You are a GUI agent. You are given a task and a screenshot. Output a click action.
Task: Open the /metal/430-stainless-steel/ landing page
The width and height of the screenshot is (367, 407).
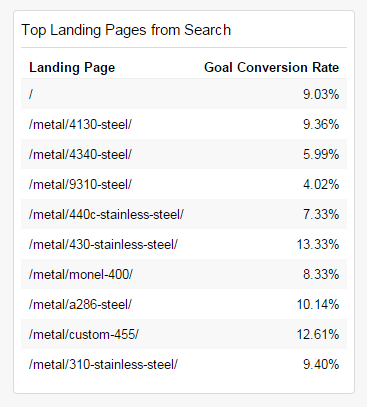[103, 244]
